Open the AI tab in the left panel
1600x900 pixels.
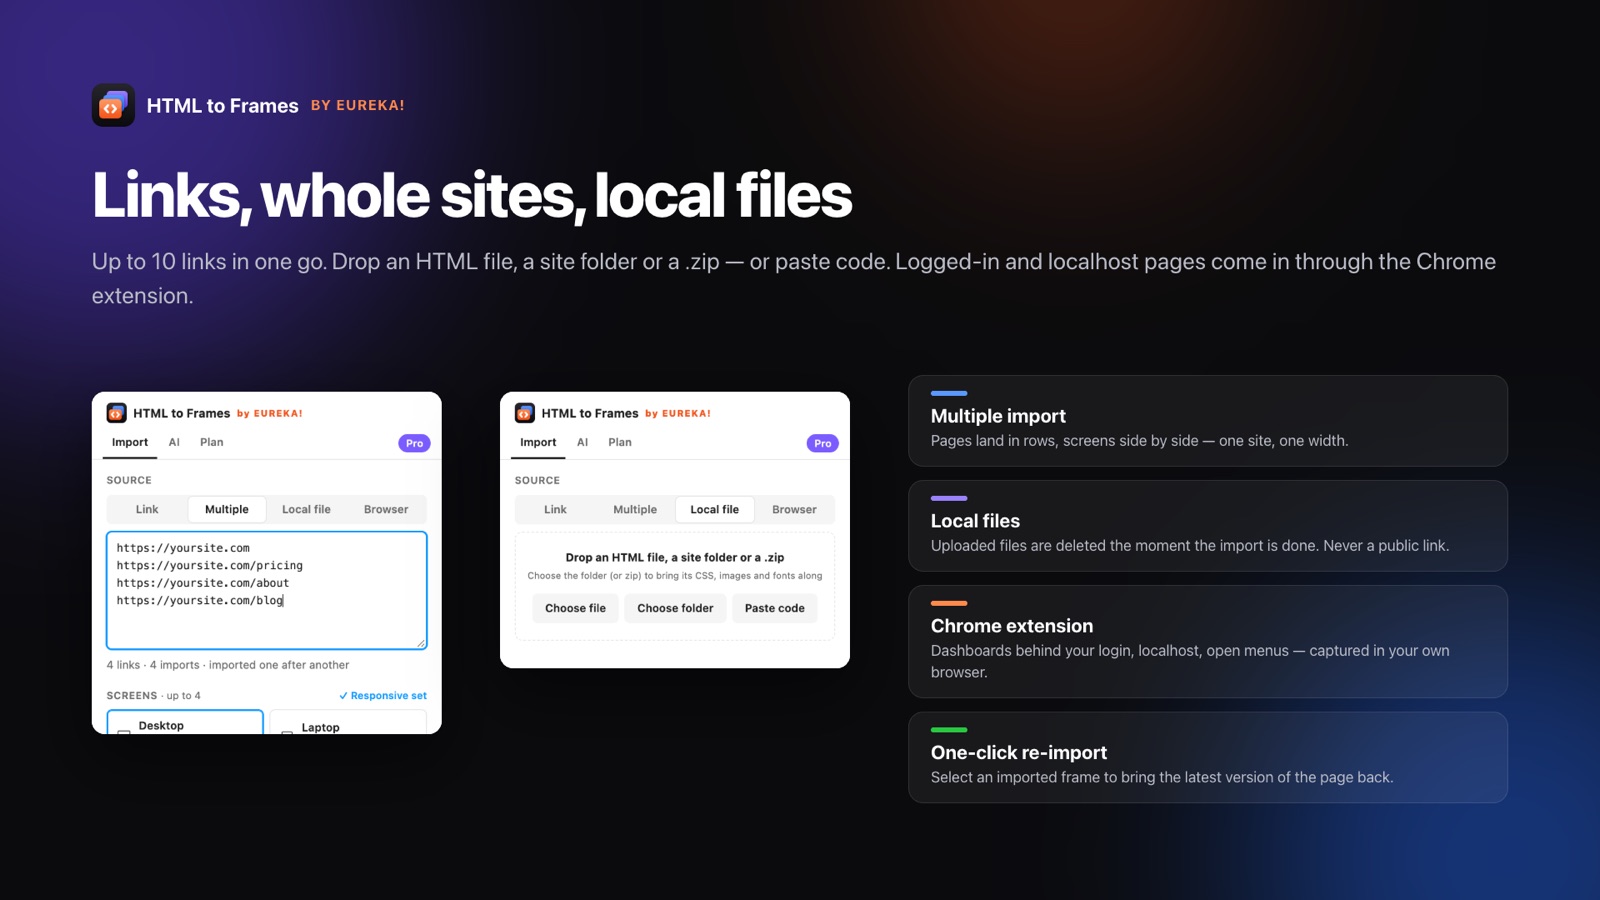click(x=174, y=442)
